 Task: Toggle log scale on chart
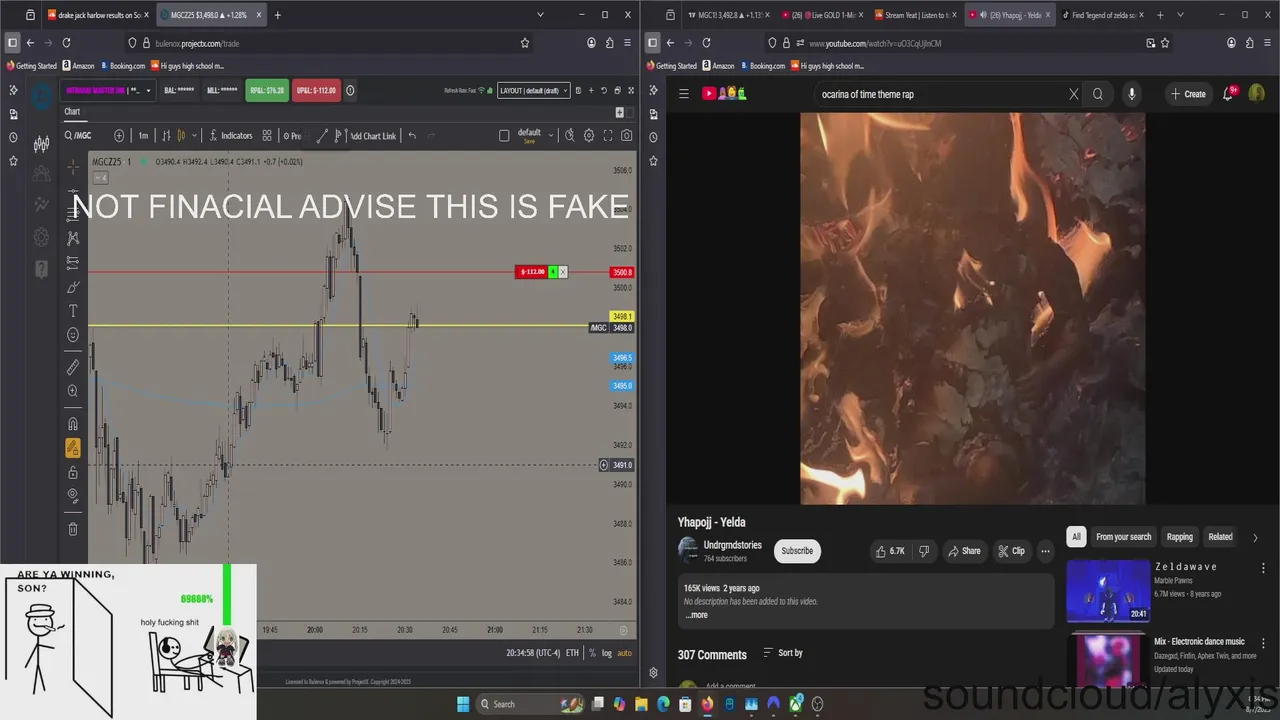click(607, 653)
